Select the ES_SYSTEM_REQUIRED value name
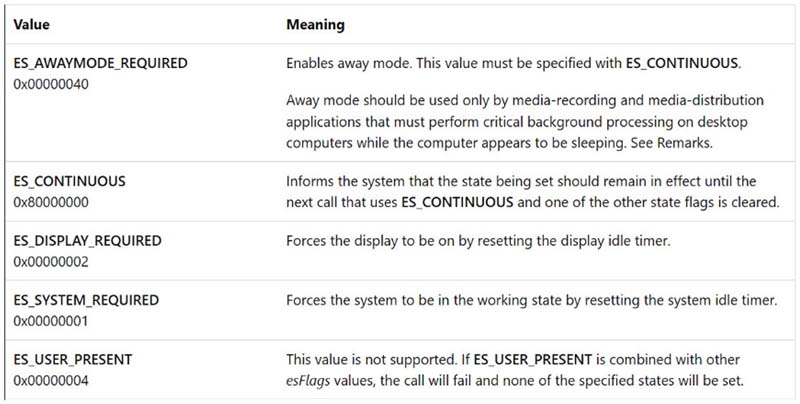 coord(86,300)
